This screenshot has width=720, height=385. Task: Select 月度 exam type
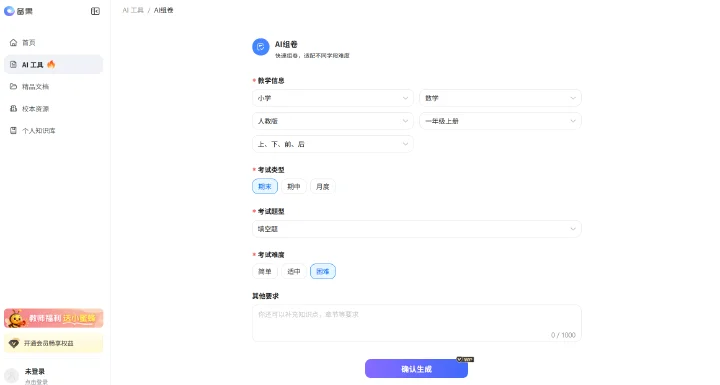pyautogui.click(x=323, y=187)
